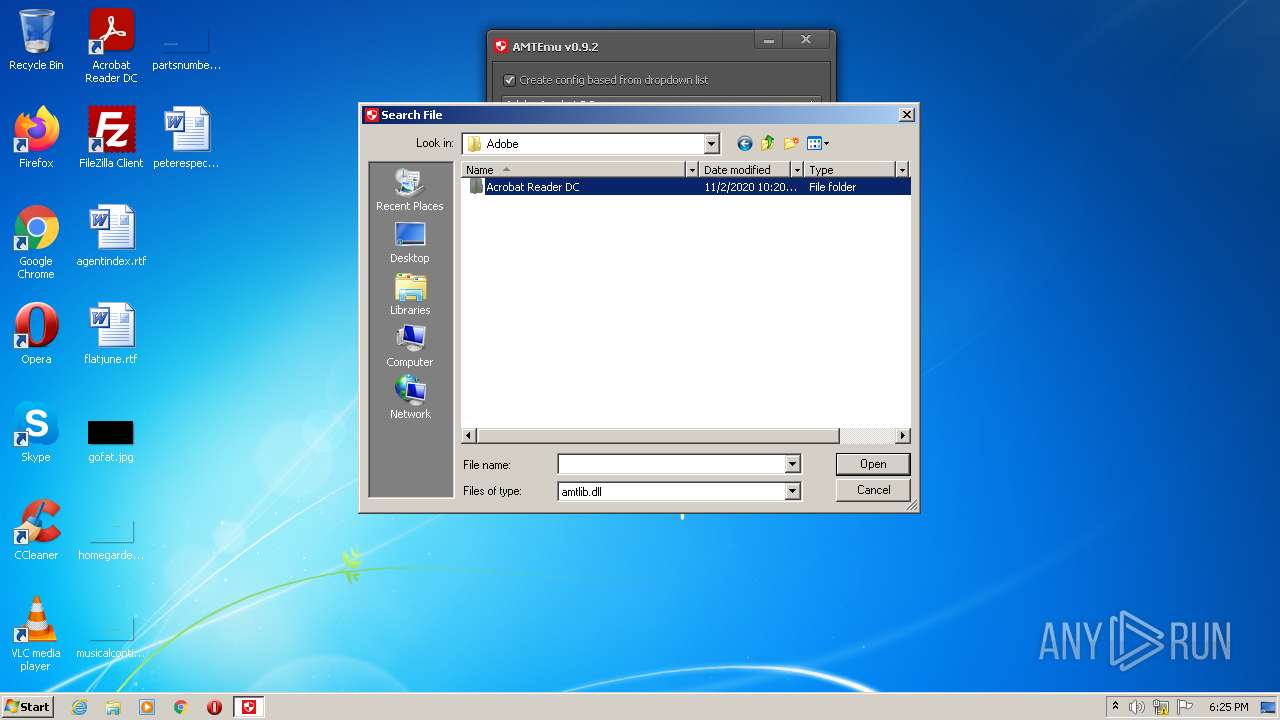Open gofat.jpg desktop file
Viewport: 1280px width, 720px height.
coord(111,440)
